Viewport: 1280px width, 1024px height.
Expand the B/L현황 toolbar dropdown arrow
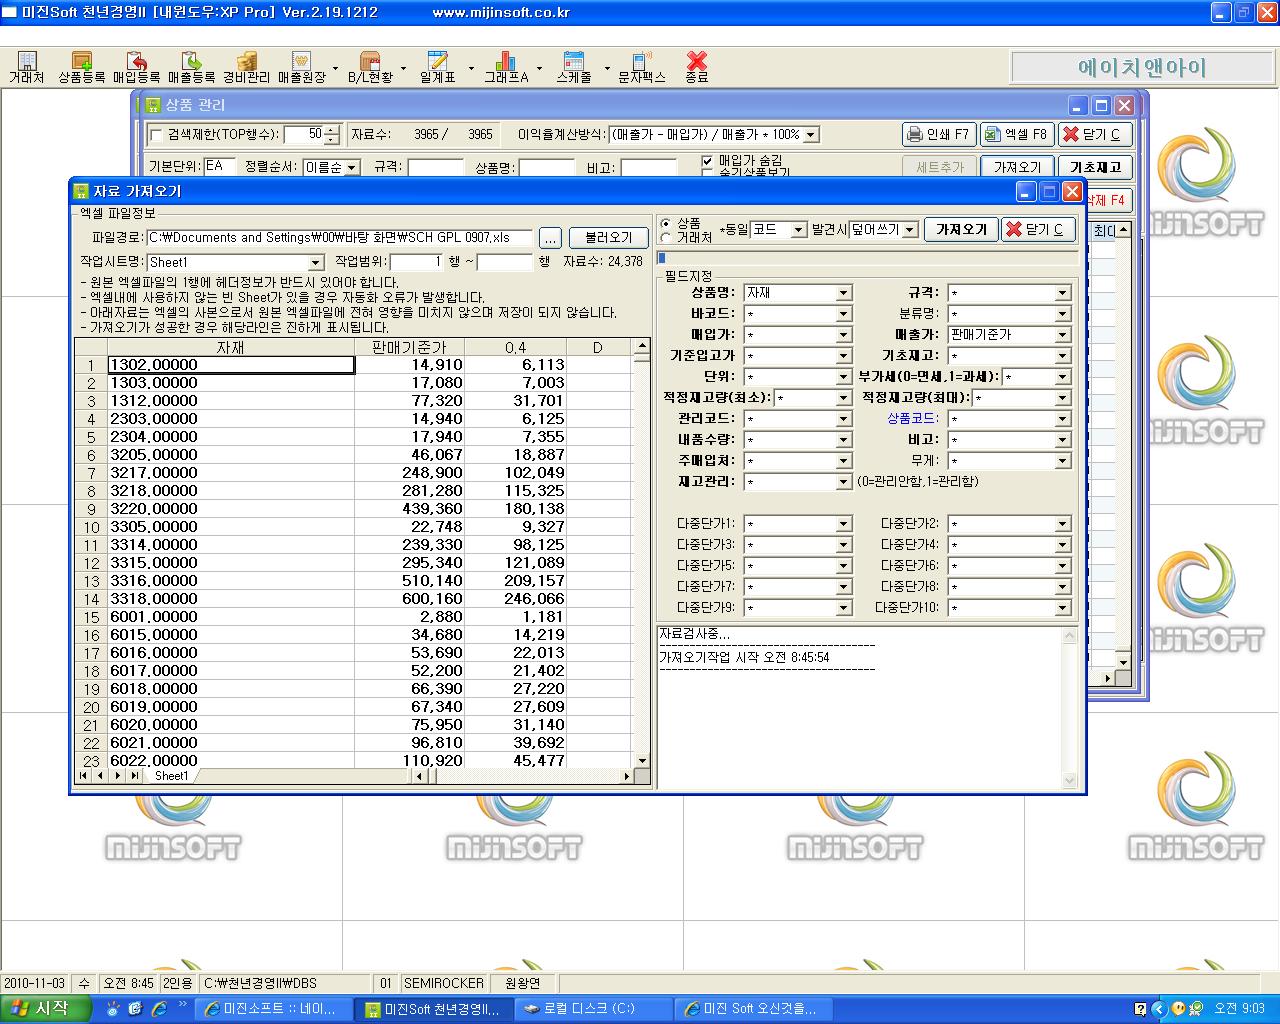click(x=403, y=69)
